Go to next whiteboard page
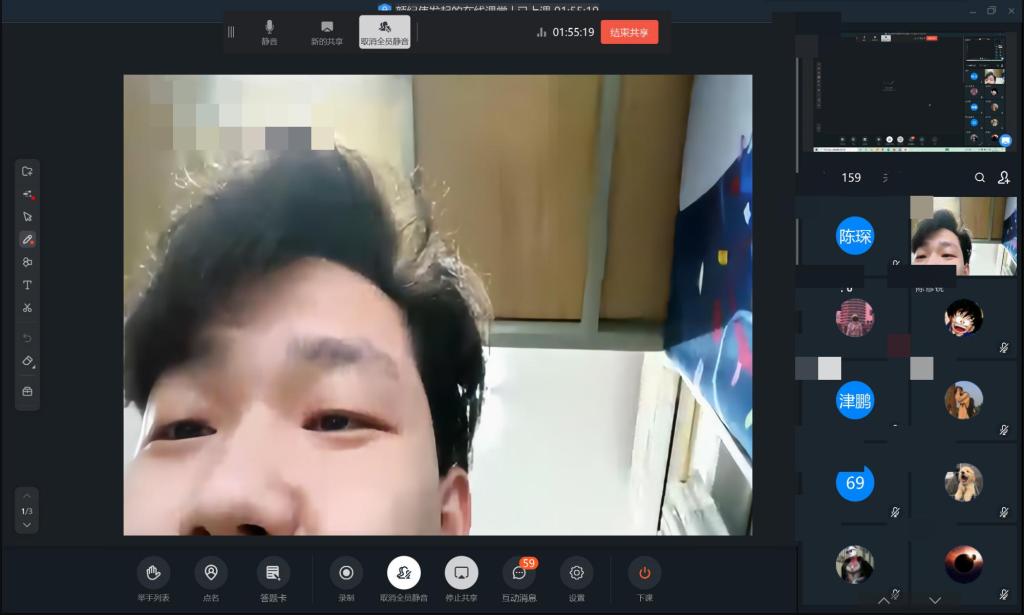Image resolution: width=1024 pixels, height=615 pixels. pyautogui.click(x=27, y=525)
